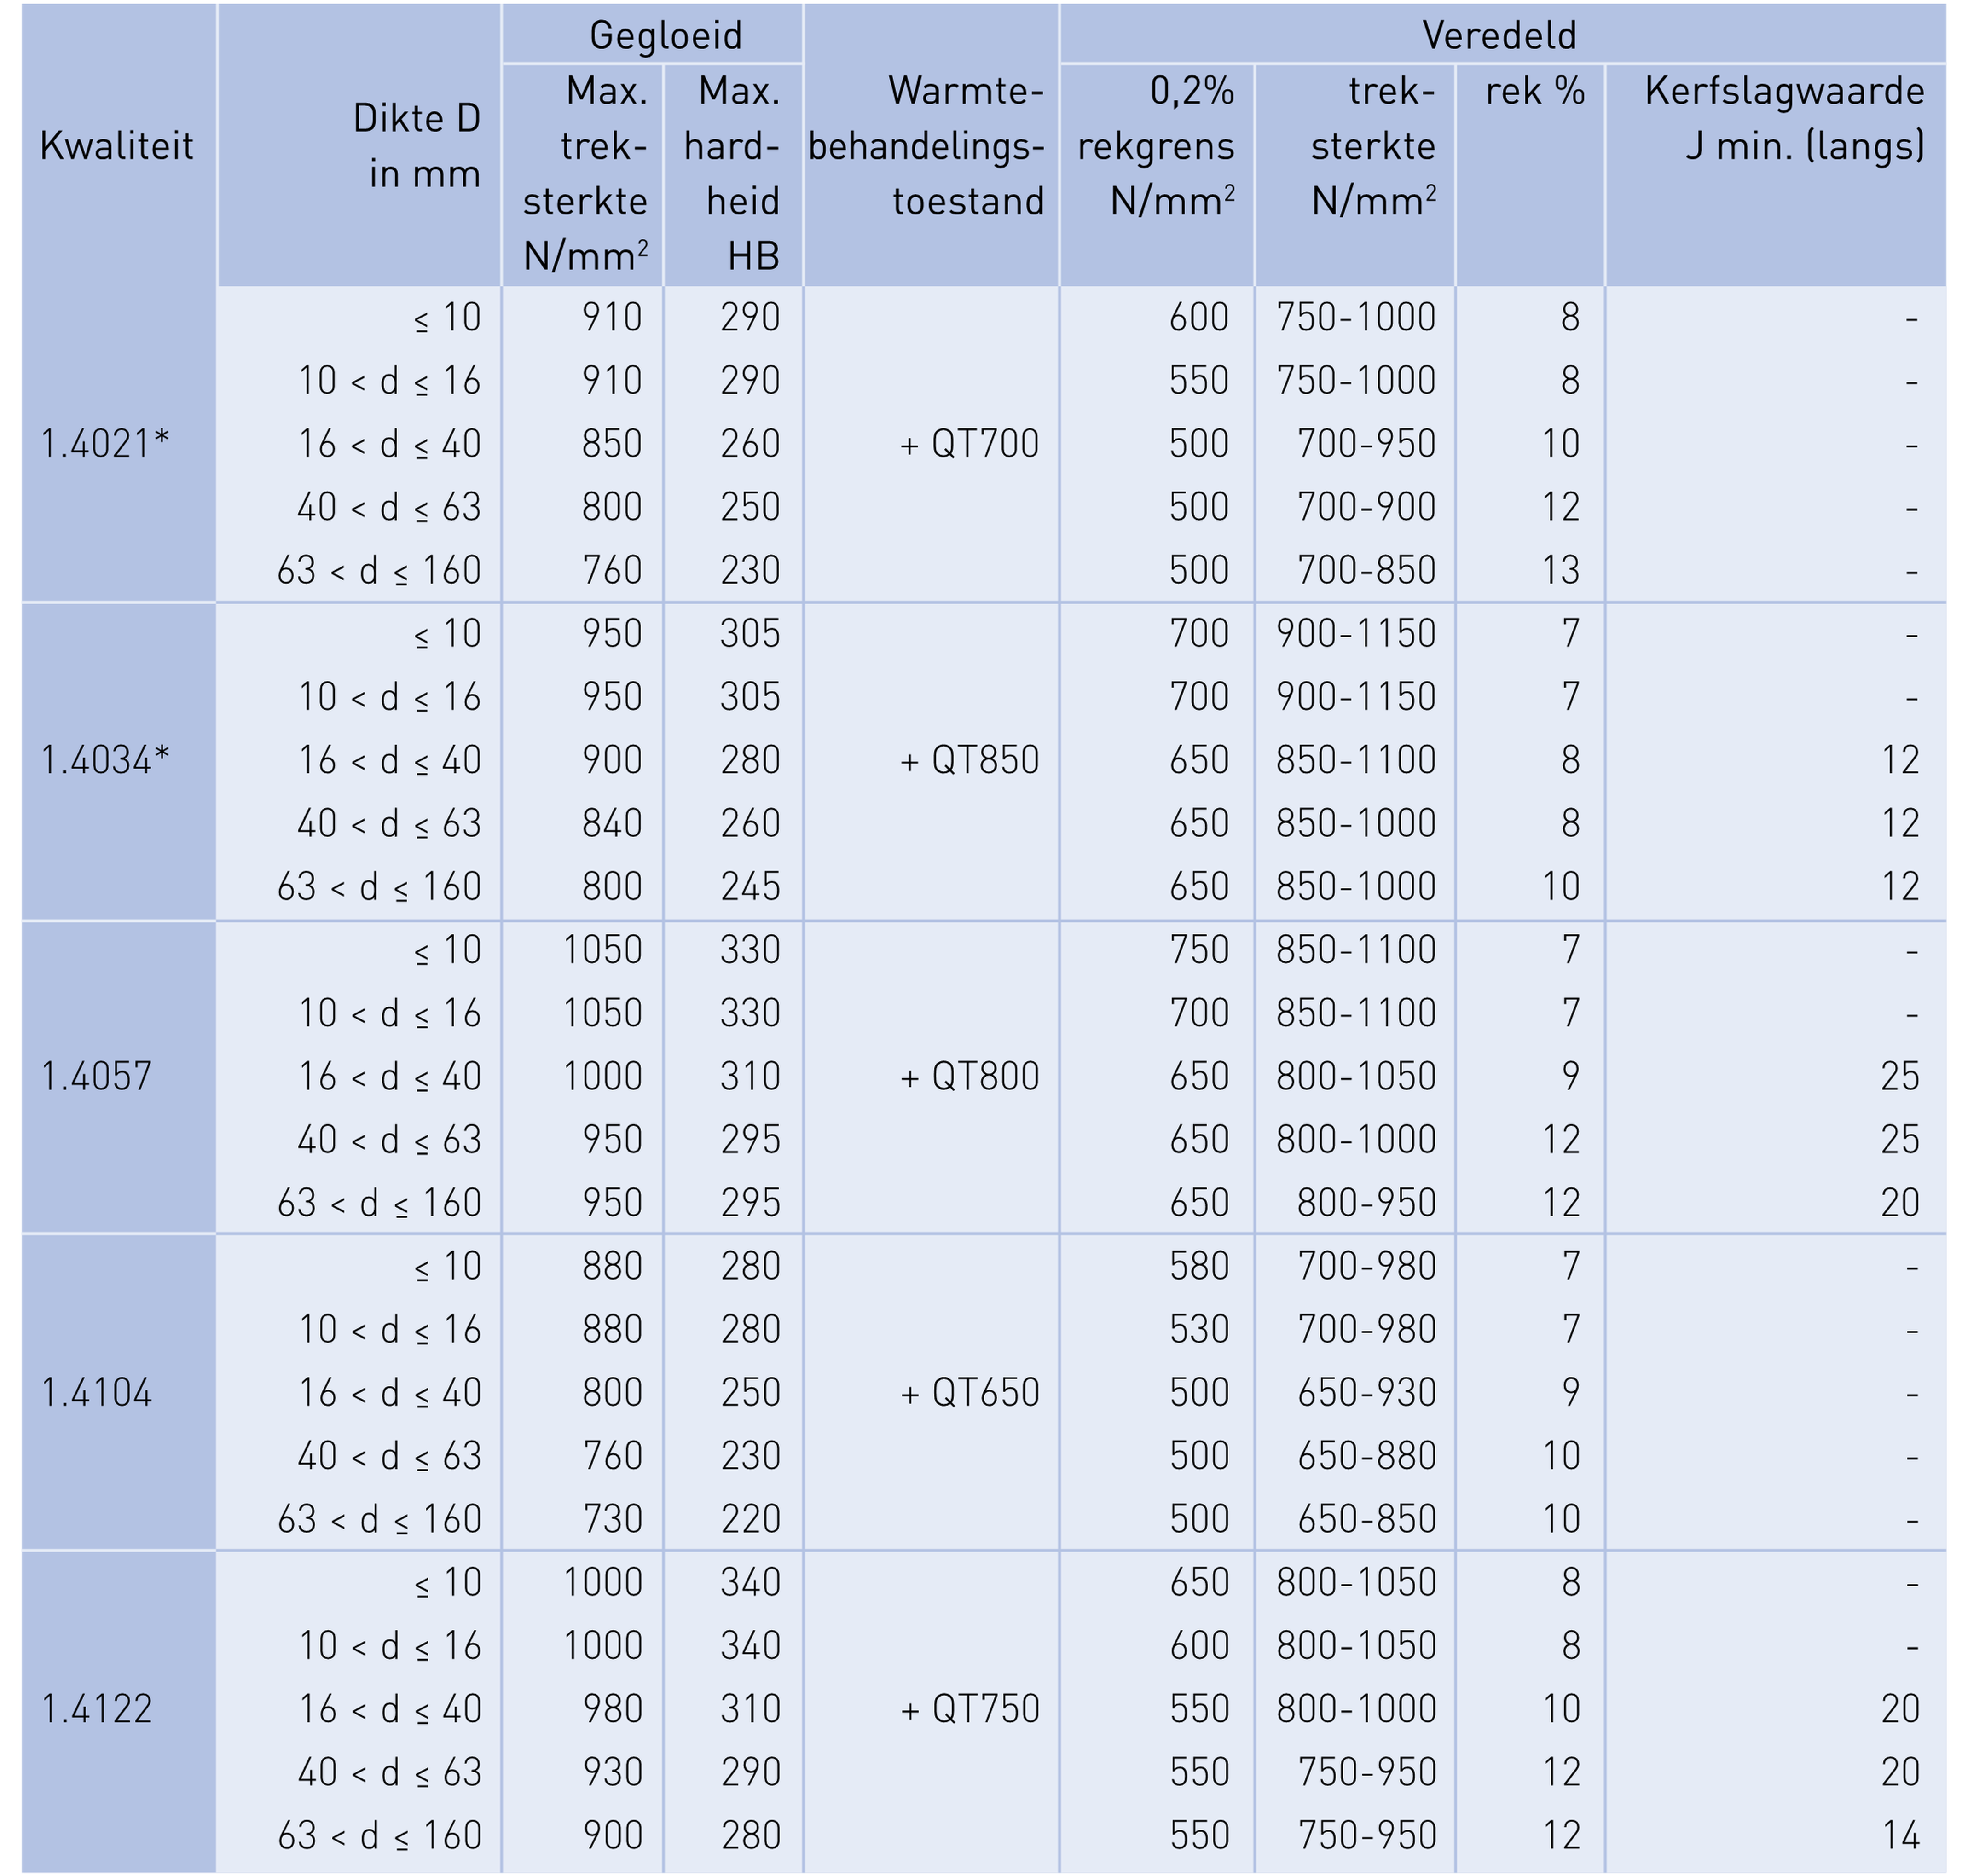Image resolution: width=1968 pixels, height=1876 pixels.
Task: Click the 1.4057 quality cell
Action: (x=97, y=1076)
